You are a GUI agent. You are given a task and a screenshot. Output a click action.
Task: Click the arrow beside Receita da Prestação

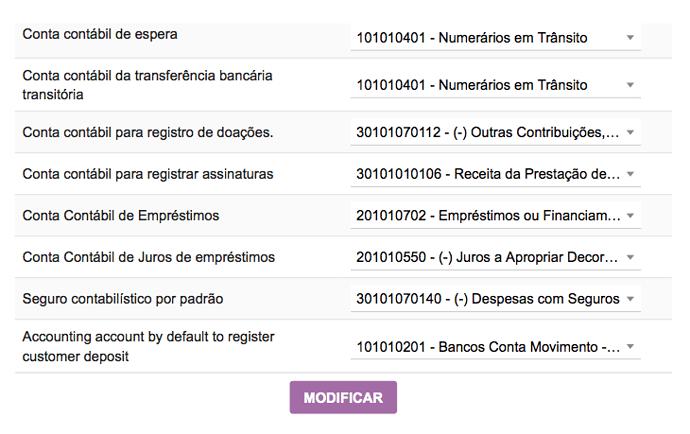point(630,174)
